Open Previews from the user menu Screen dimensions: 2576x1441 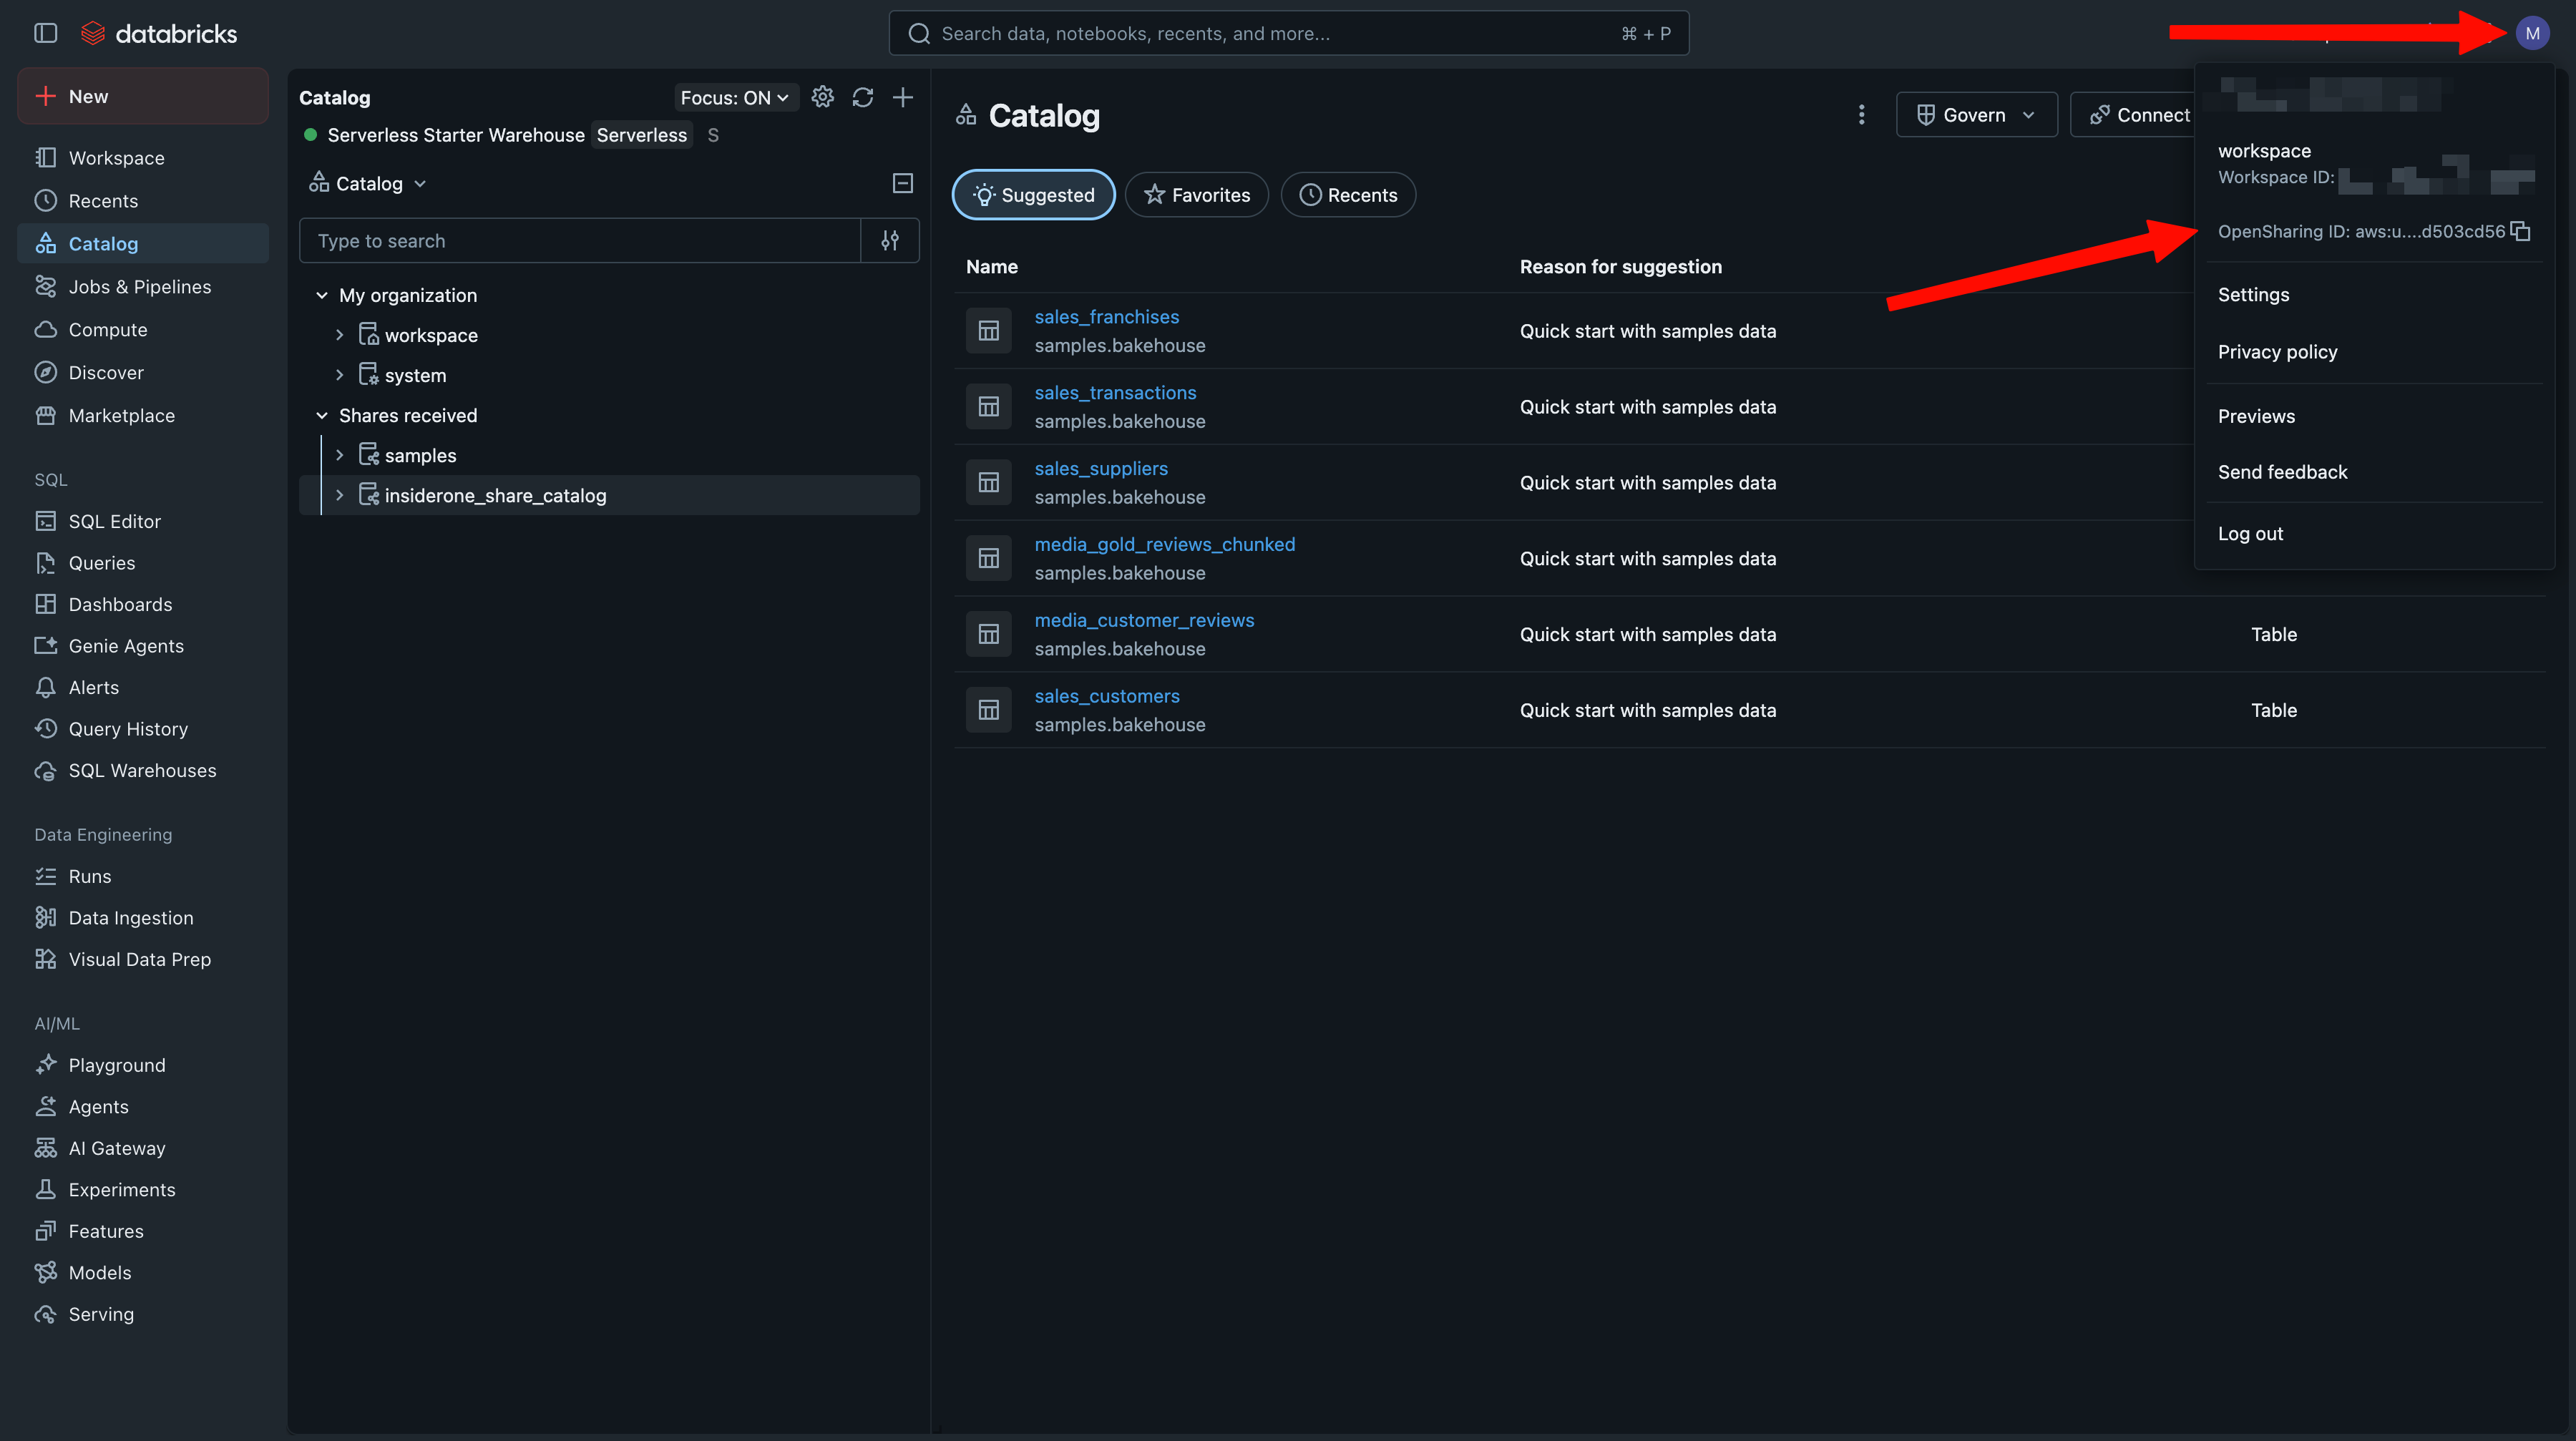[x=2373, y=416]
